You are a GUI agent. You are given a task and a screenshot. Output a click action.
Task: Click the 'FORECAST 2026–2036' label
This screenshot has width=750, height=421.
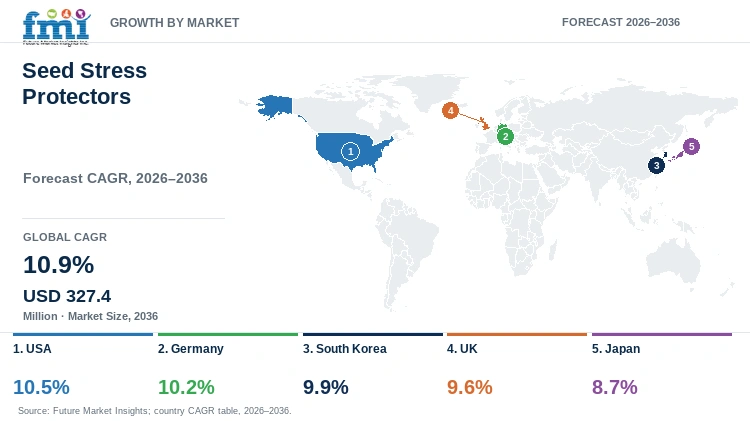(x=621, y=22)
